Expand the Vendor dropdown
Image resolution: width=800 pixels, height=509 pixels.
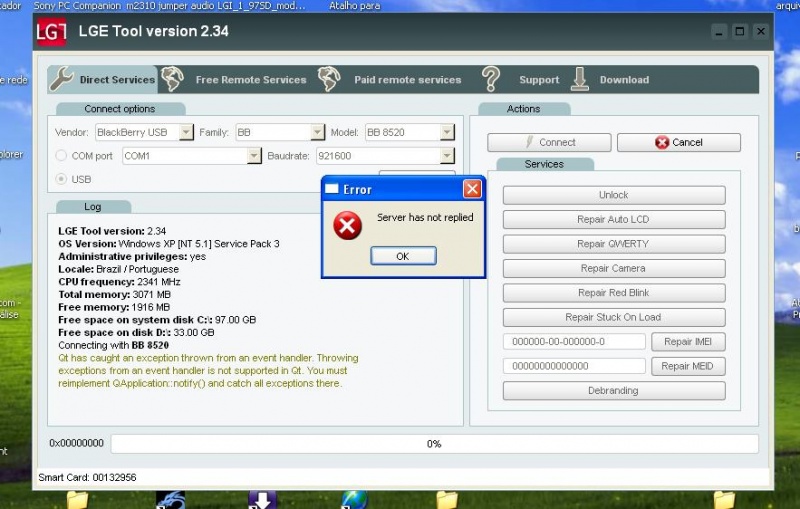point(186,132)
